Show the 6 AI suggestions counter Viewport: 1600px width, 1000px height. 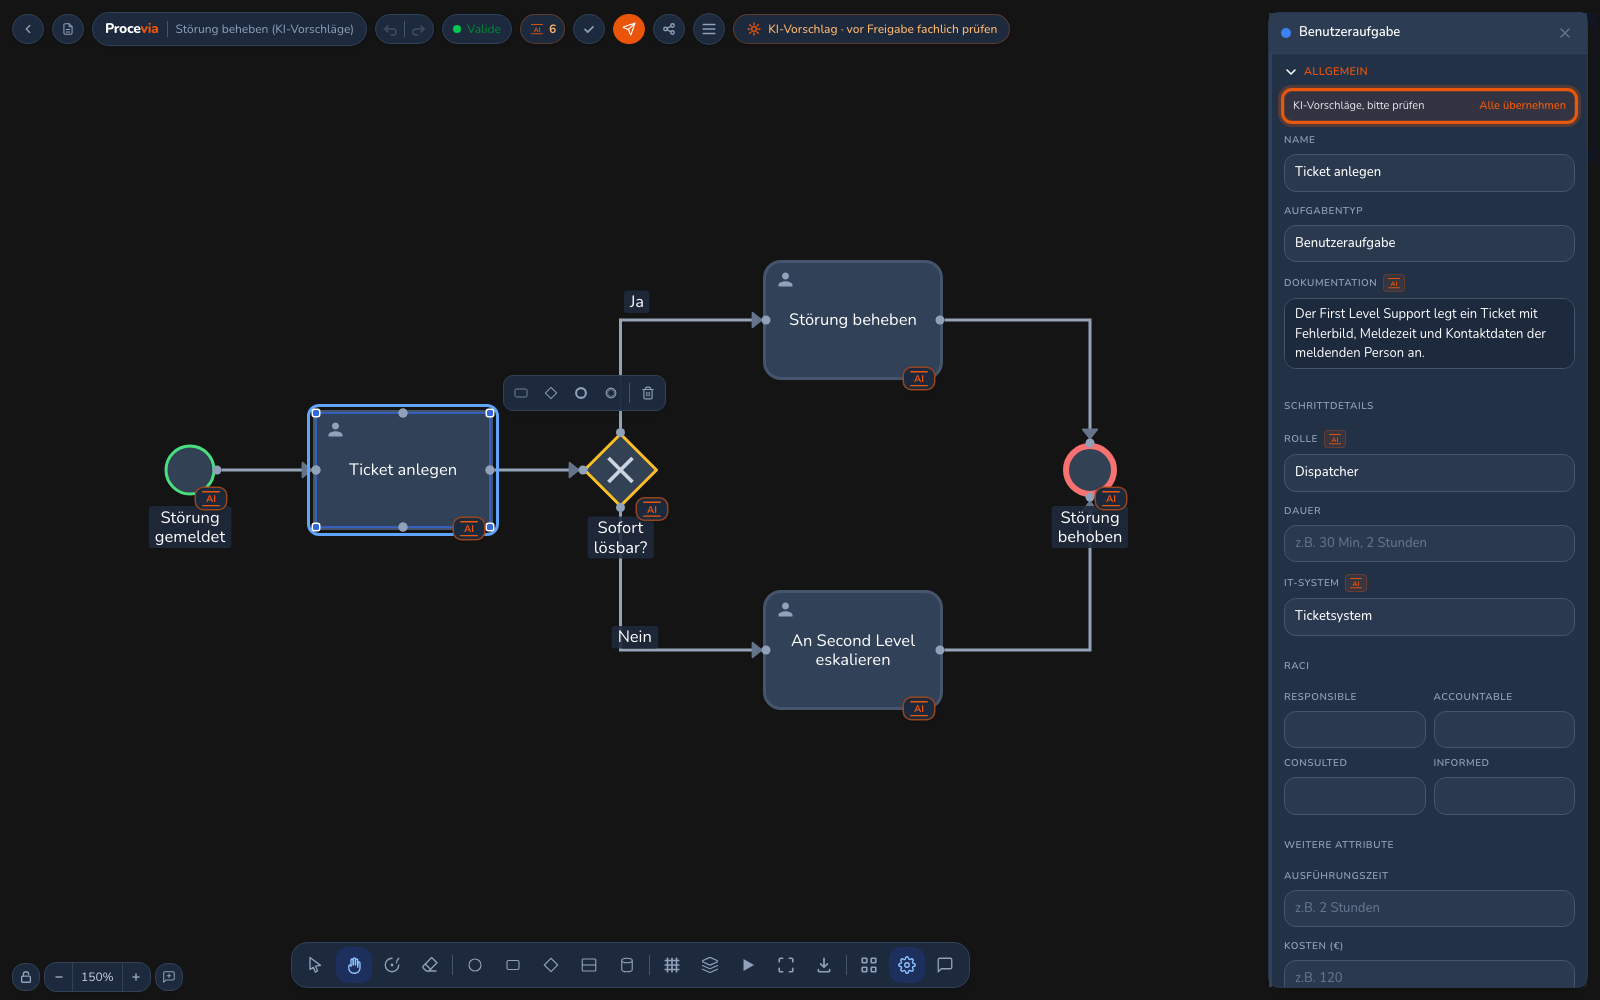543,29
